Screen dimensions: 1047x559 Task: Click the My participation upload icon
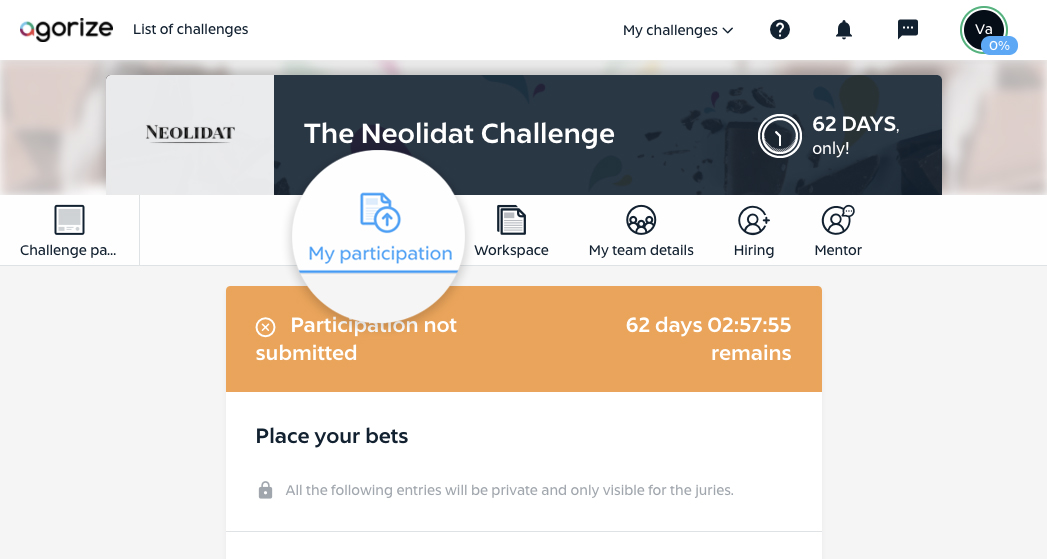pyautogui.click(x=380, y=212)
